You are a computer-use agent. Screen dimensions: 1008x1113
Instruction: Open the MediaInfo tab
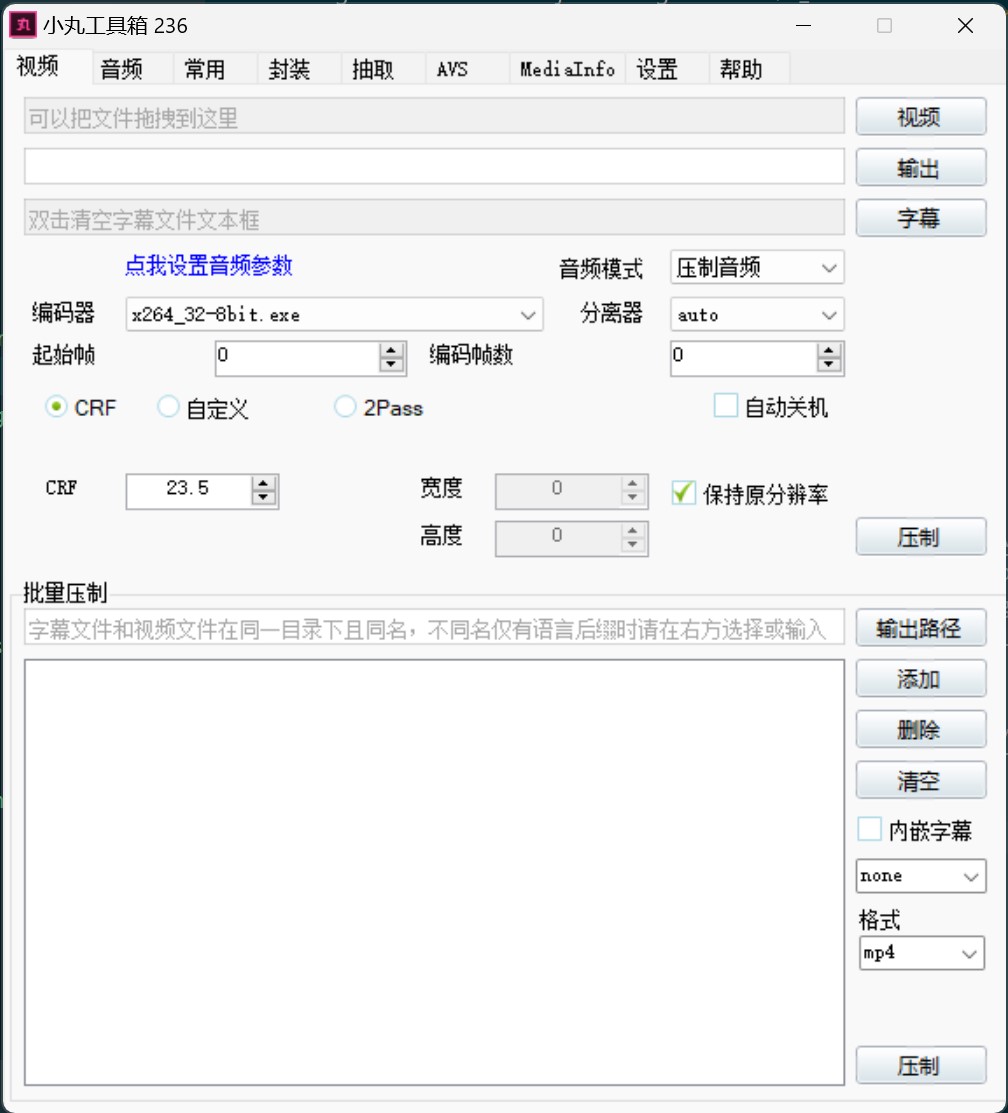coord(567,69)
